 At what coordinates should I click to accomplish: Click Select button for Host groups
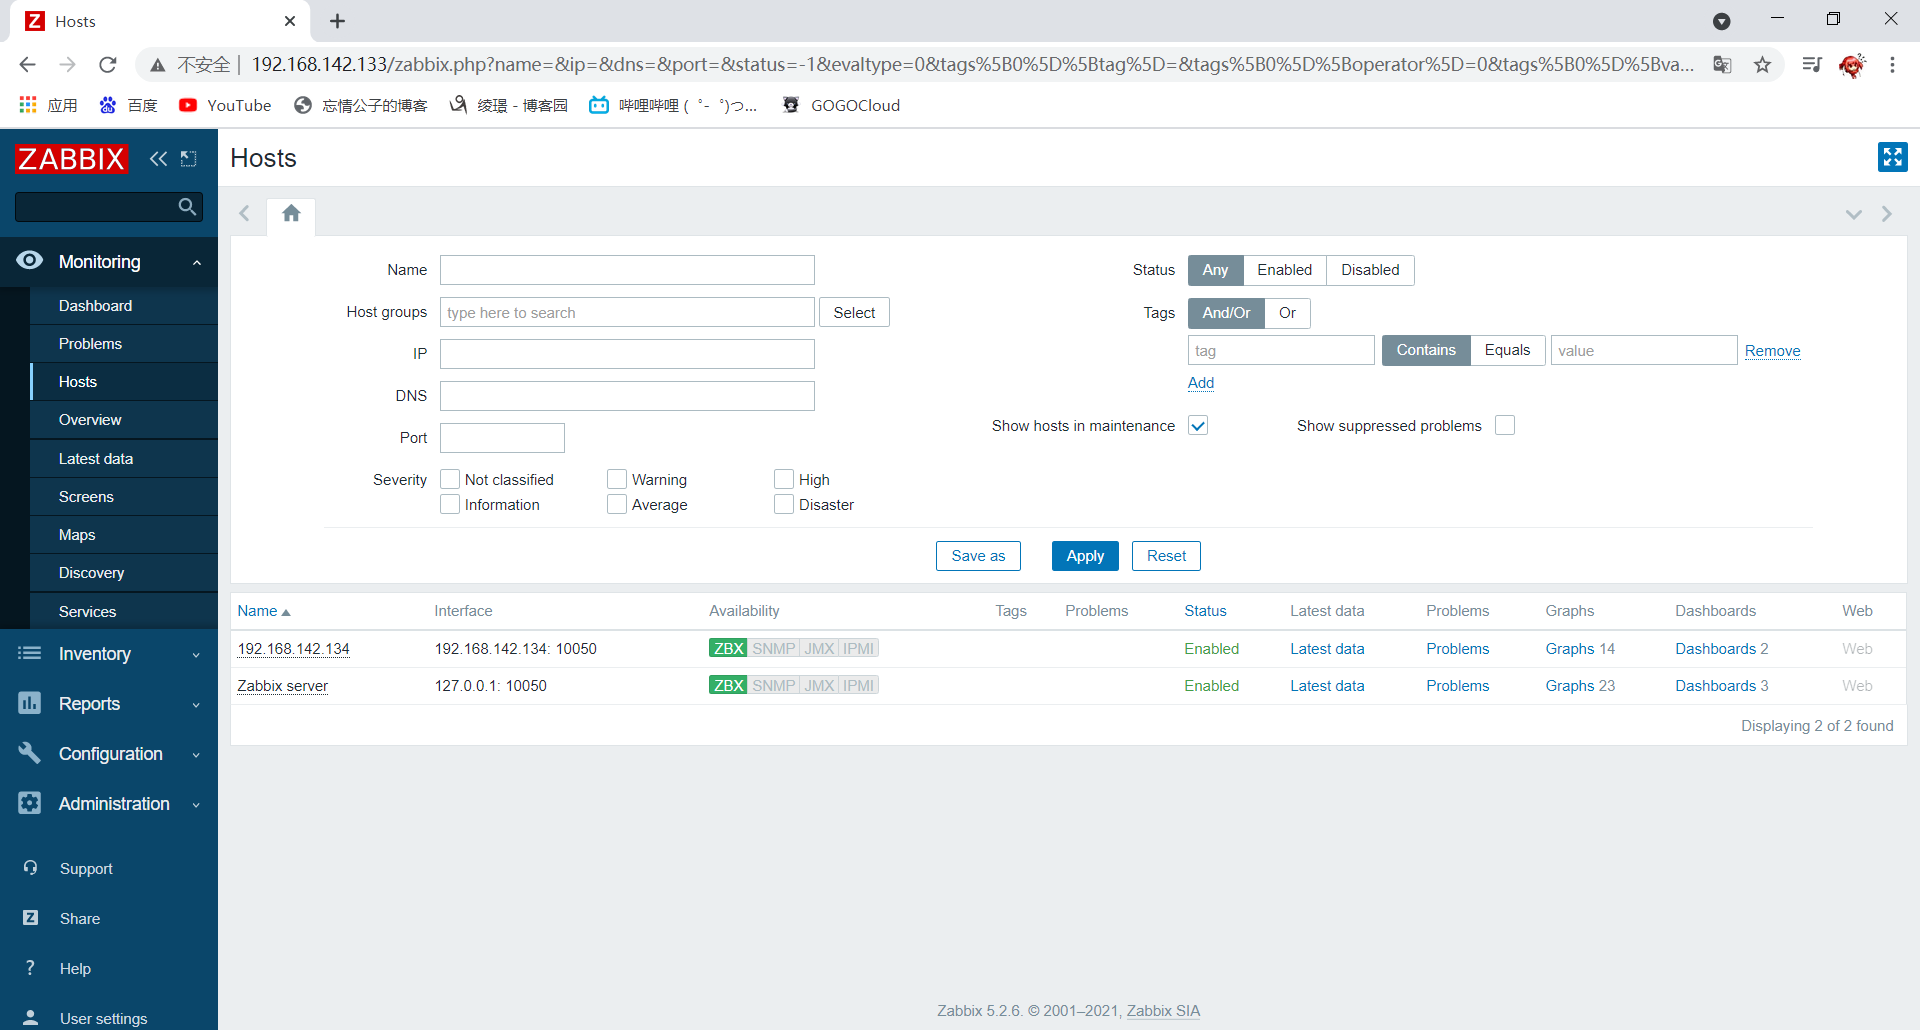pos(854,313)
